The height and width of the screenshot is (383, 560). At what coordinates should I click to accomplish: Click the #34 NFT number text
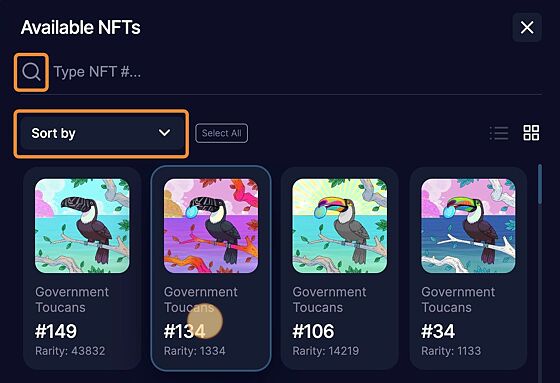coord(438,331)
